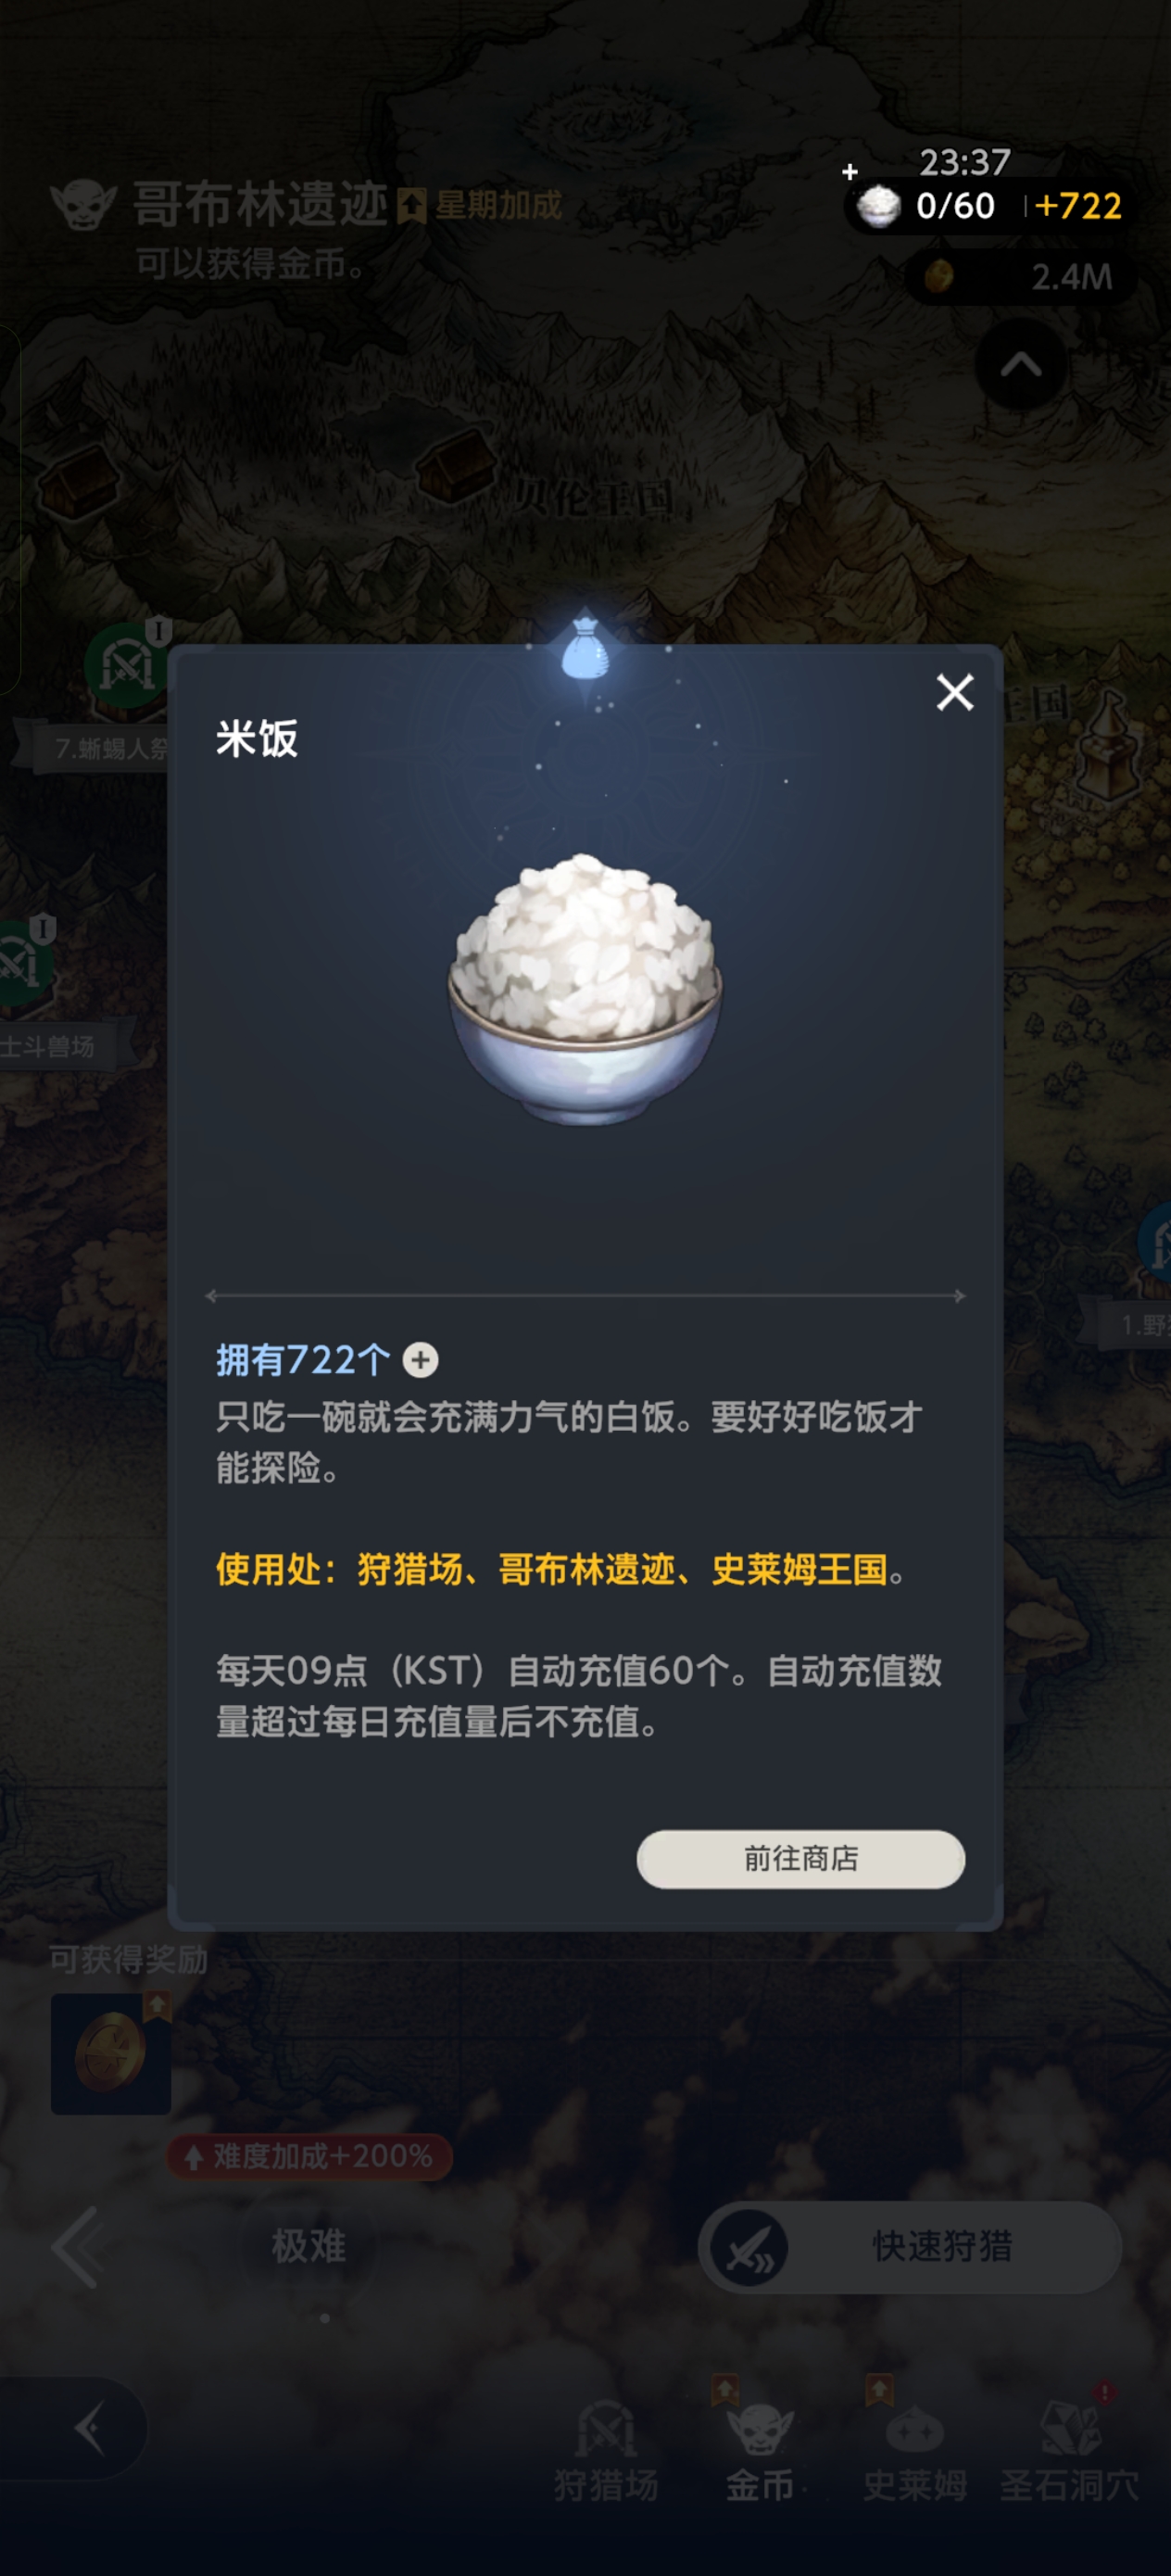Go to shop via 前往商店 button
Viewport: 1171px width, 2576px height.
(x=800, y=1859)
